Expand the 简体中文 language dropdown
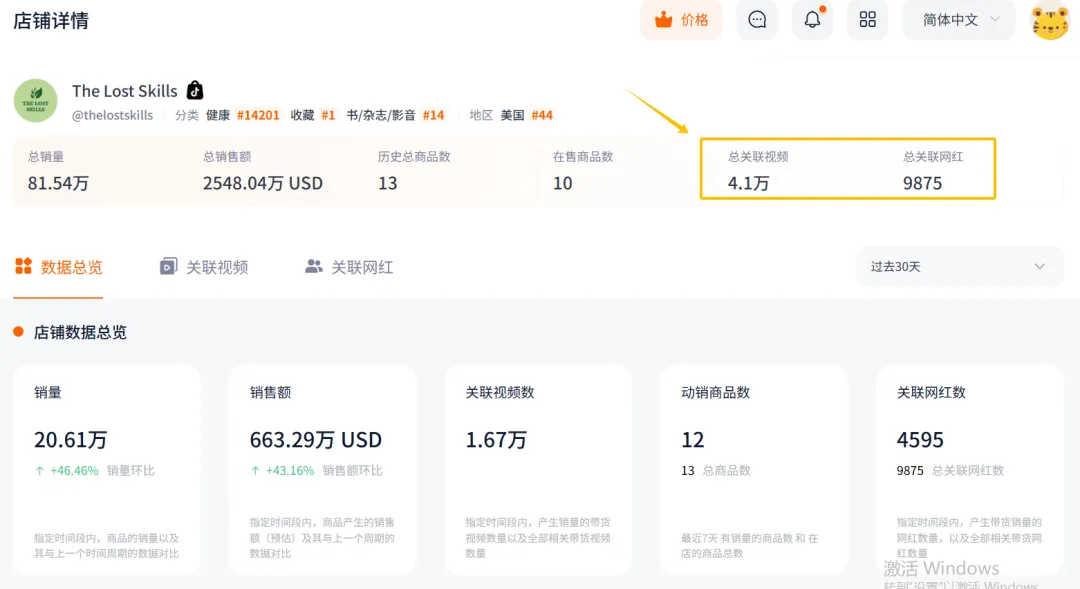1080x589 pixels. tap(959, 20)
